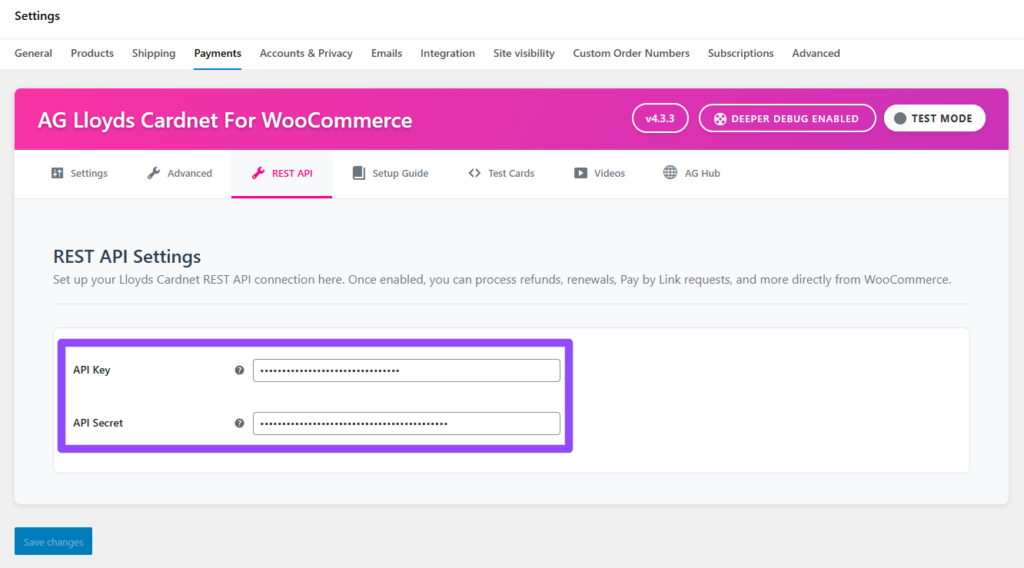Screen dimensions: 1024x568
Task: Click the pink wrench REST API icon
Action: click(x=258, y=173)
